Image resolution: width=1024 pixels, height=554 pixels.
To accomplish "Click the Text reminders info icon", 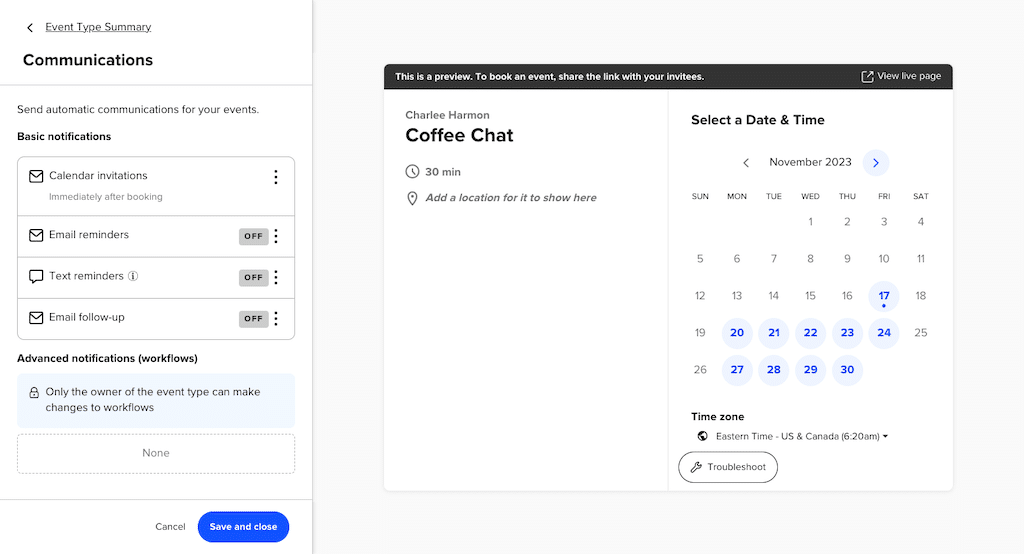I will point(133,276).
